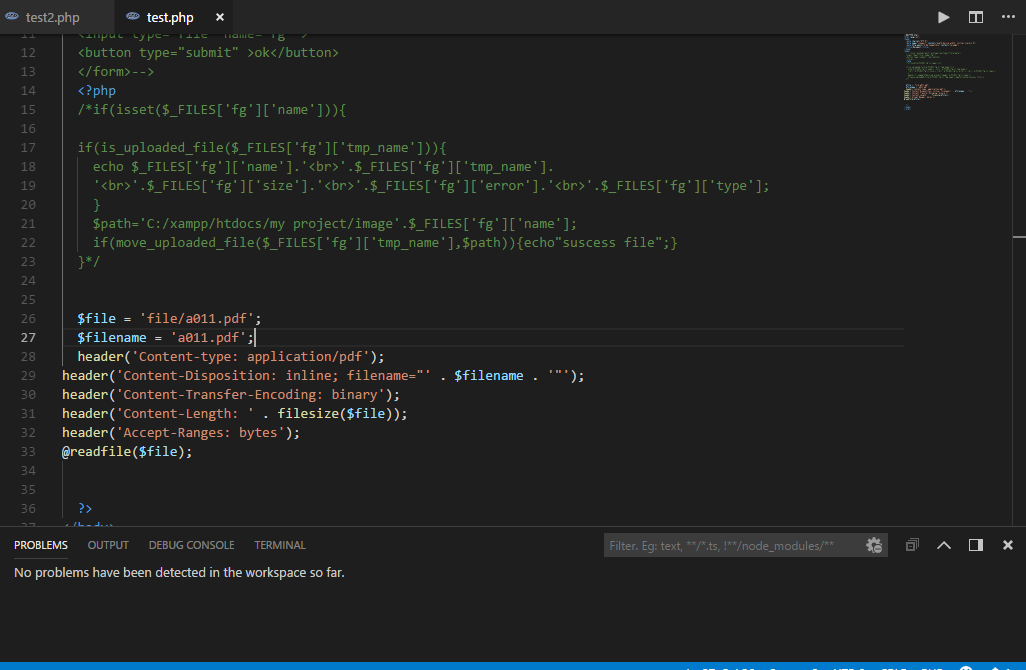This screenshot has width=1026, height=670.
Task: Click the PHP file icon on the test2.php tab
Action: (12, 16)
